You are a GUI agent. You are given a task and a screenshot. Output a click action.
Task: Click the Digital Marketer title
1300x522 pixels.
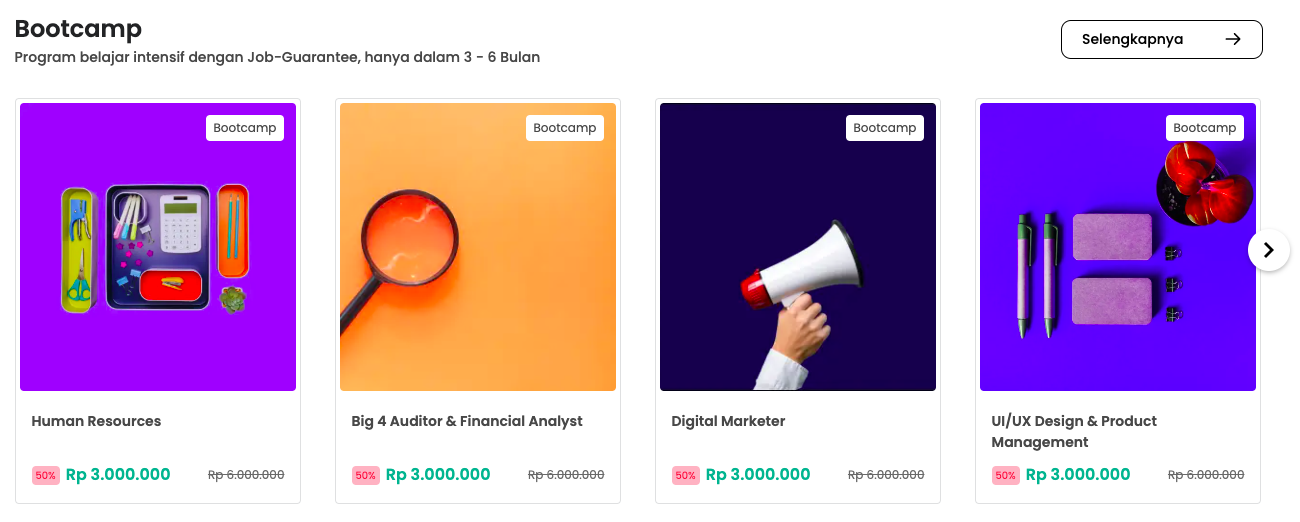[x=728, y=421]
